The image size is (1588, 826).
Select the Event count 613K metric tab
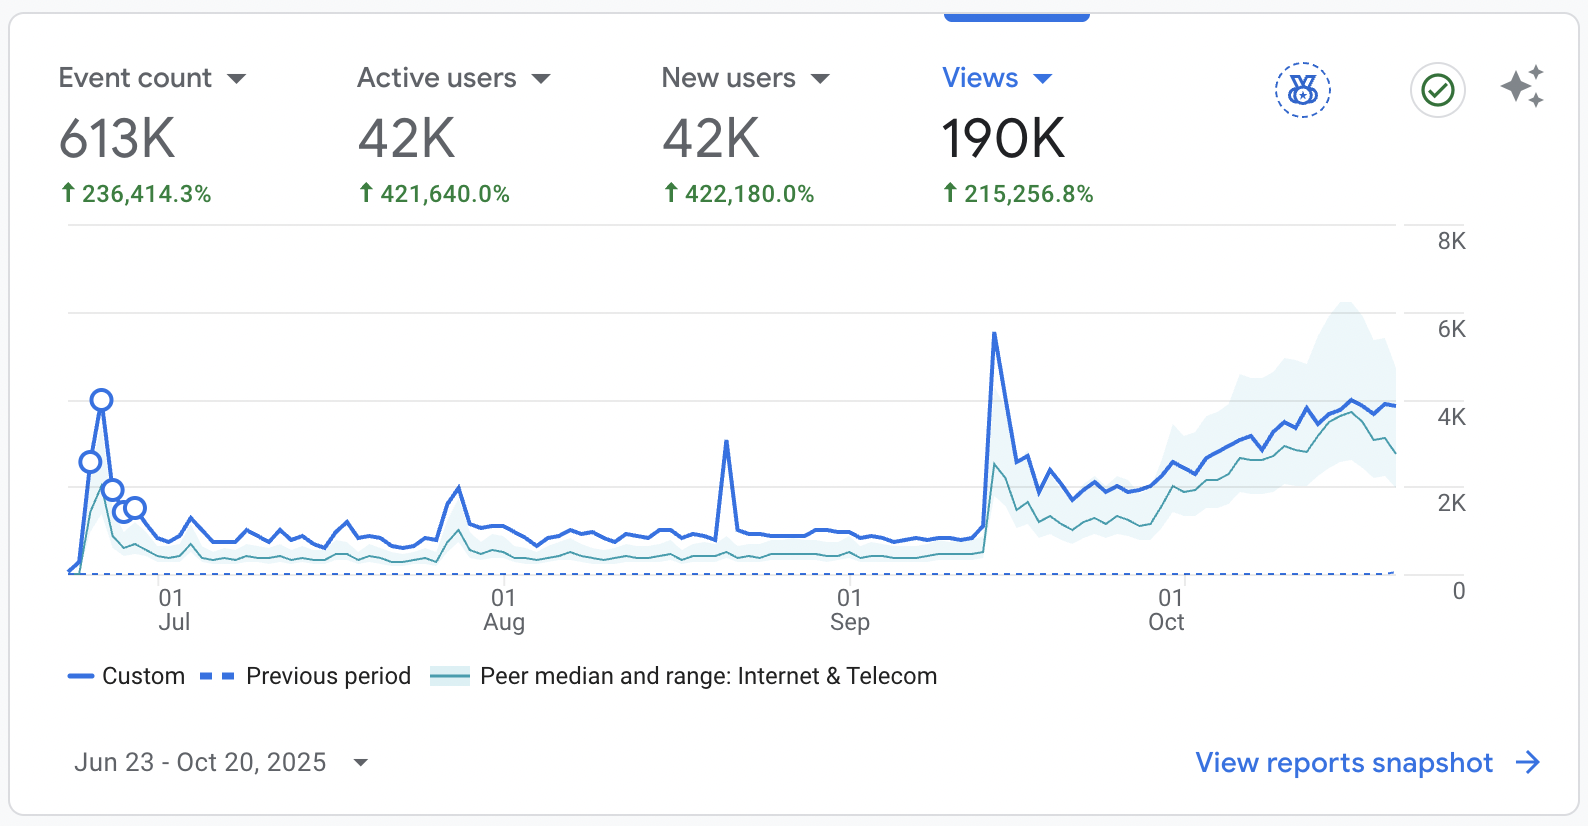point(118,137)
